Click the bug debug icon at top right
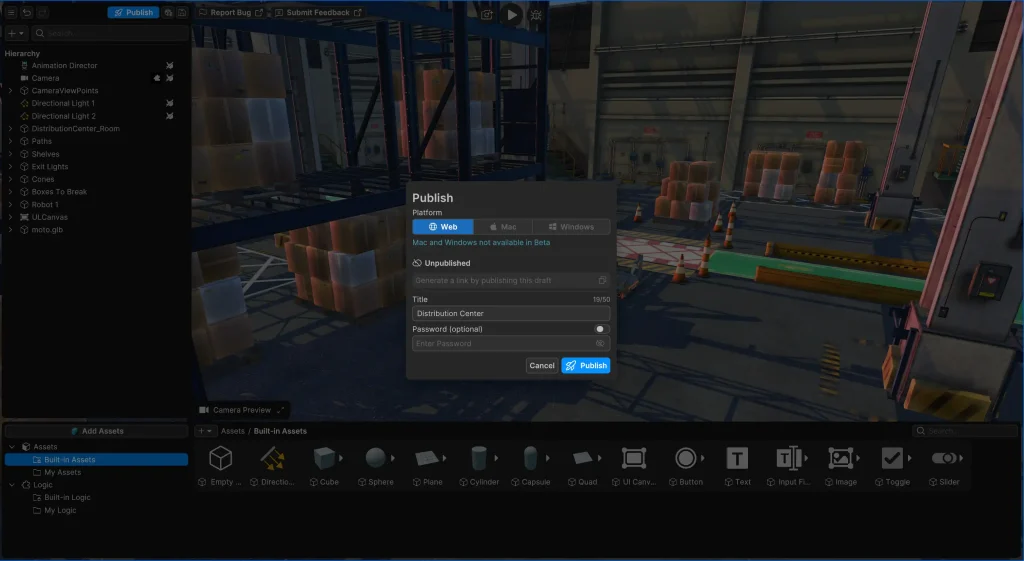The width and height of the screenshot is (1024, 561). tap(537, 14)
